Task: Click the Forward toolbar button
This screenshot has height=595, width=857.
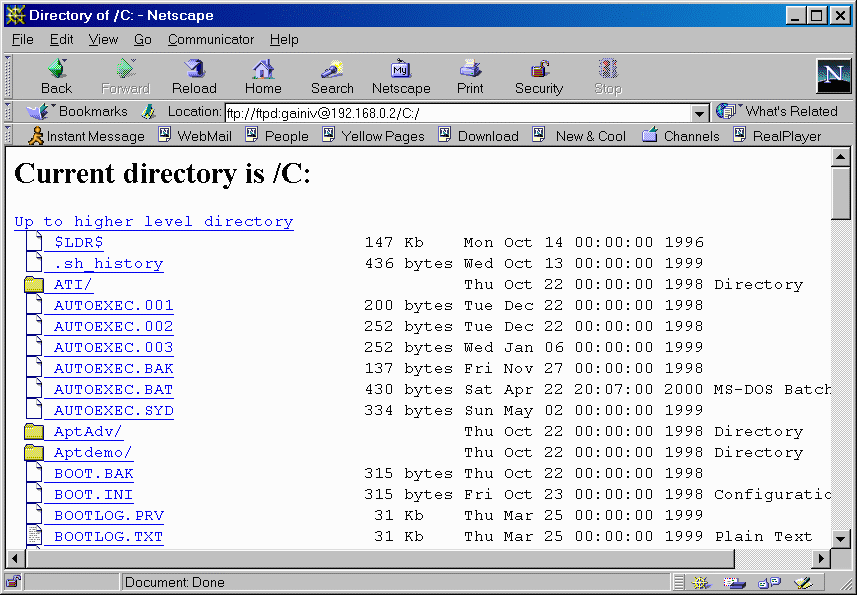Action: tap(125, 76)
